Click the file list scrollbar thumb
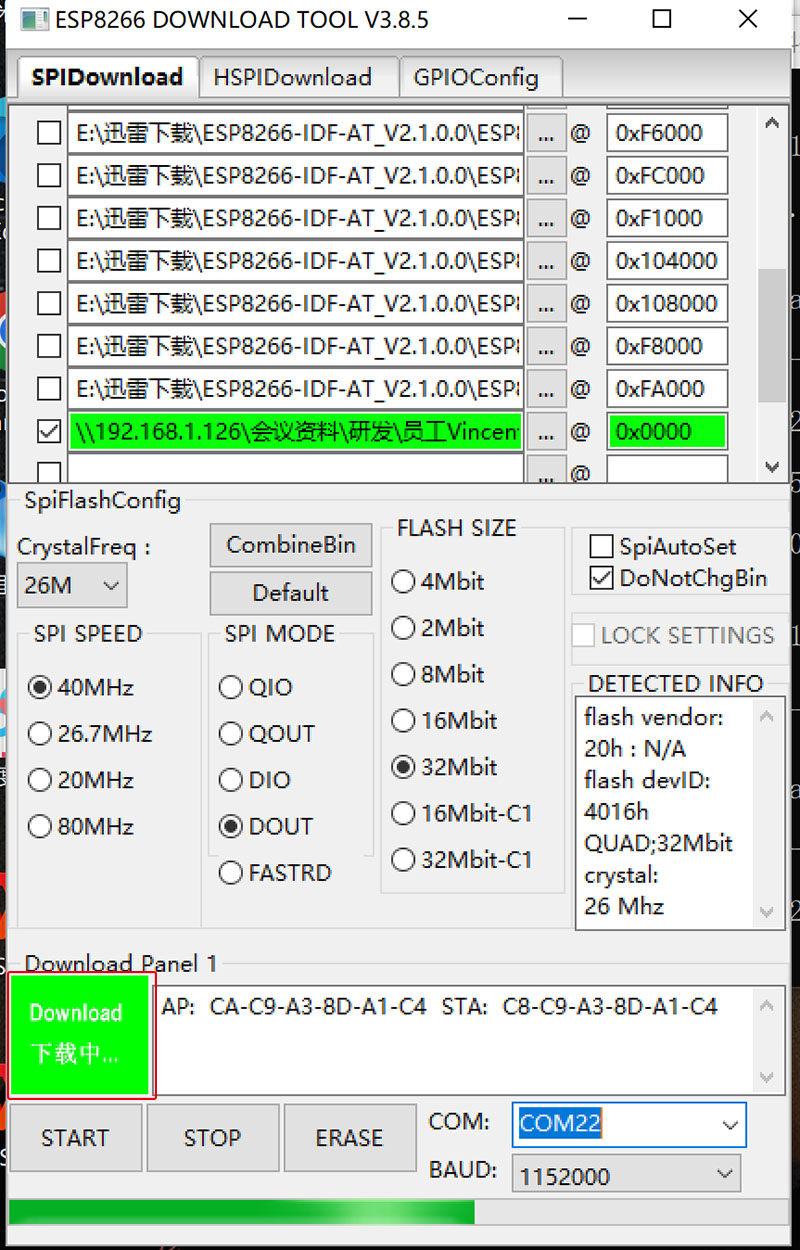This screenshot has height=1250, width=800. tap(771, 335)
